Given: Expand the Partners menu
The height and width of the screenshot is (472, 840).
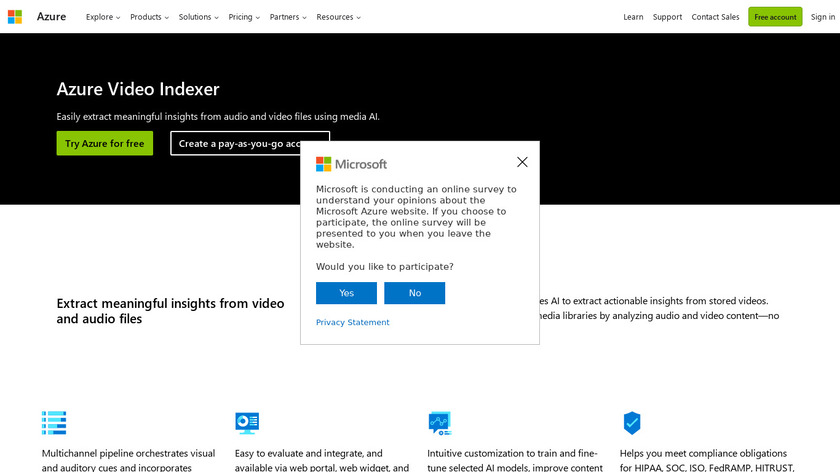Looking at the screenshot, I should pyautogui.click(x=288, y=17).
